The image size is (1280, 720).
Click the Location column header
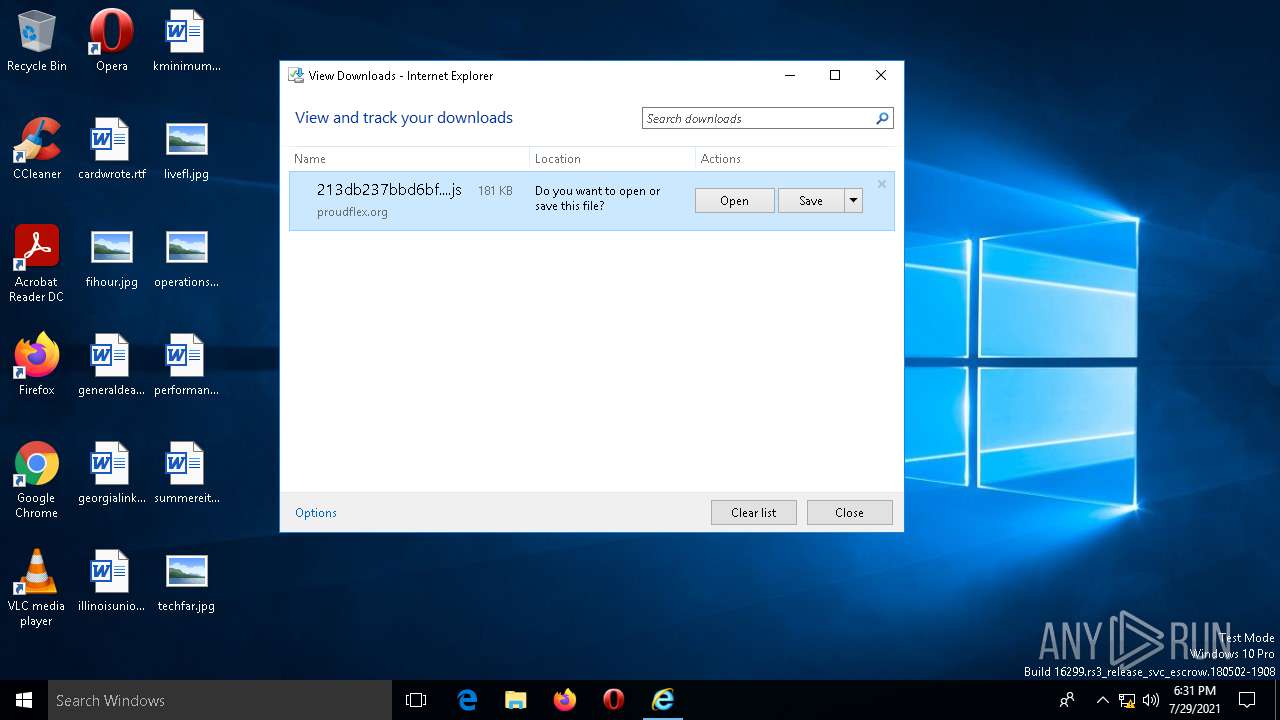pos(612,159)
